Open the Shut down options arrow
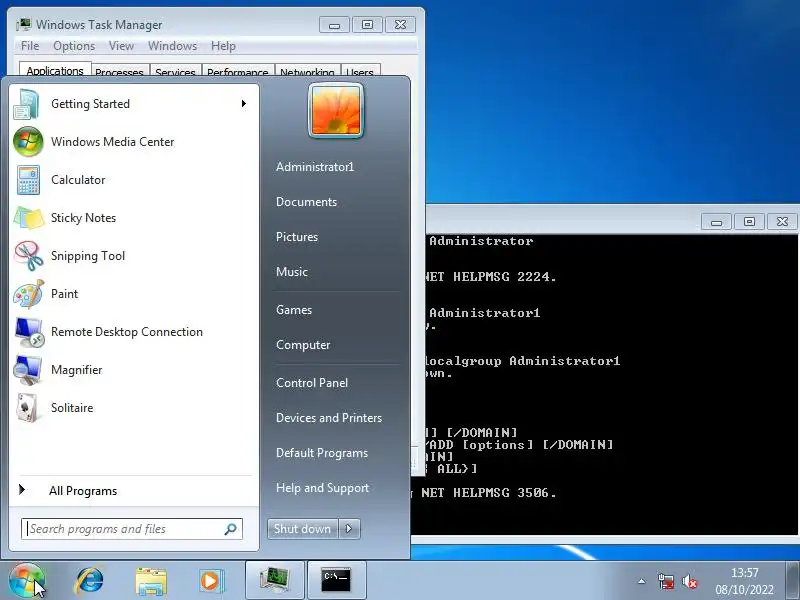 tap(349, 529)
